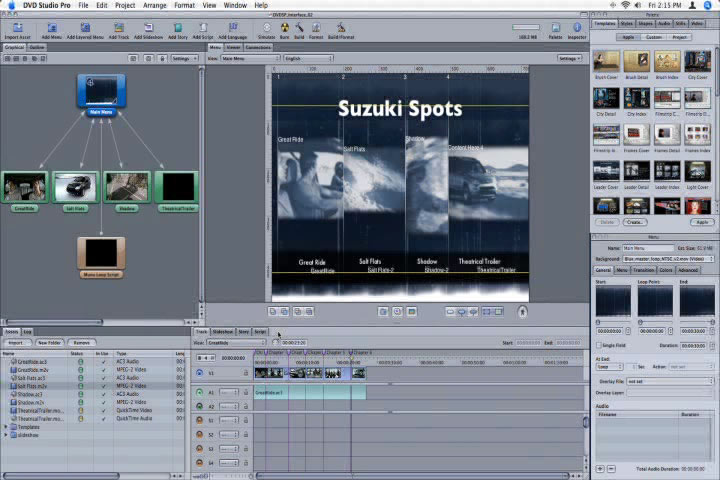
Task: Select the Main Menu tile in Graphical view
Action: (x=101, y=91)
